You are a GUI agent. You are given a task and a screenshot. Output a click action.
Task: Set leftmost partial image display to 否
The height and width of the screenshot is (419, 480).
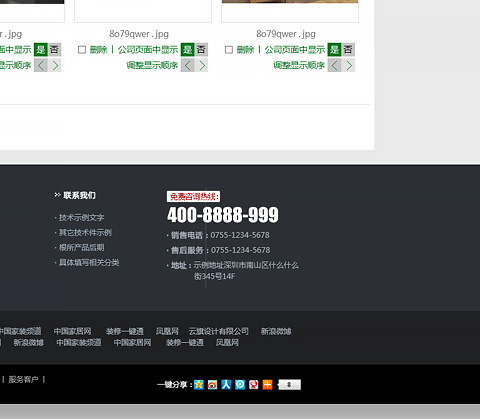pos(54,50)
